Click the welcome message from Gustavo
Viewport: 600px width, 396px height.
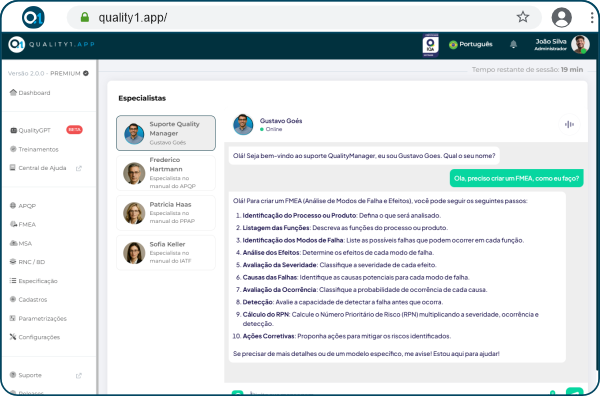(364, 156)
